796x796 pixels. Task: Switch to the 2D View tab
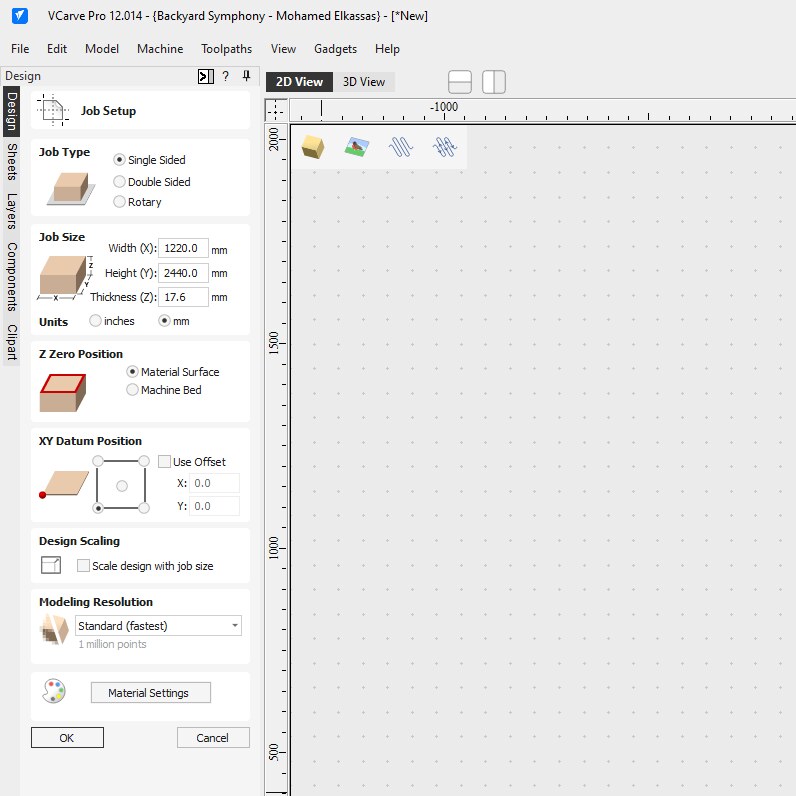click(300, 82)
